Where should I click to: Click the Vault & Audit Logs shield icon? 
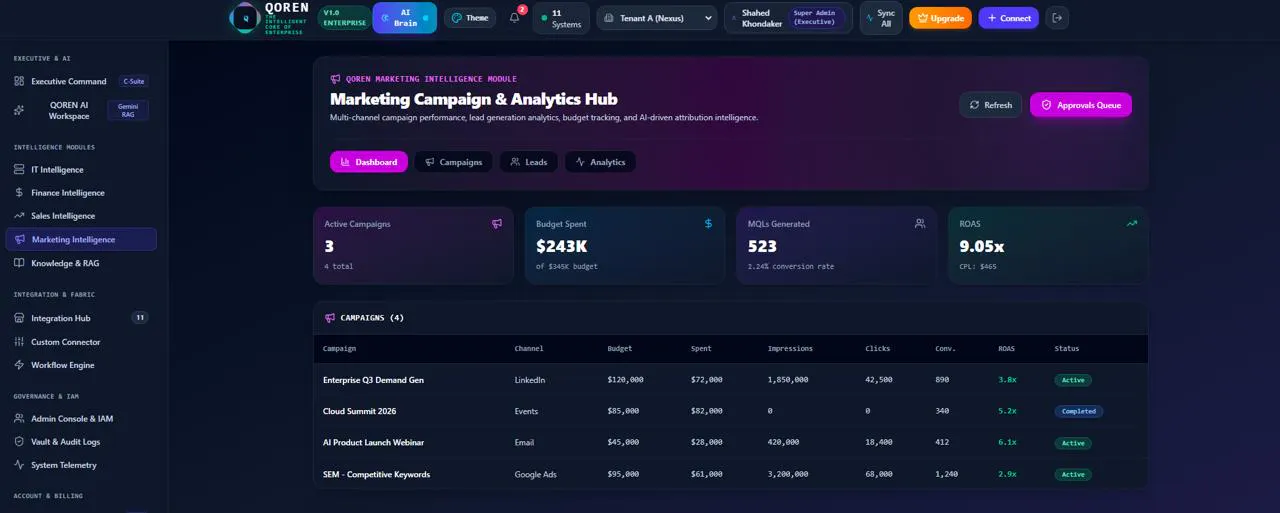click(x=19, y=442)
